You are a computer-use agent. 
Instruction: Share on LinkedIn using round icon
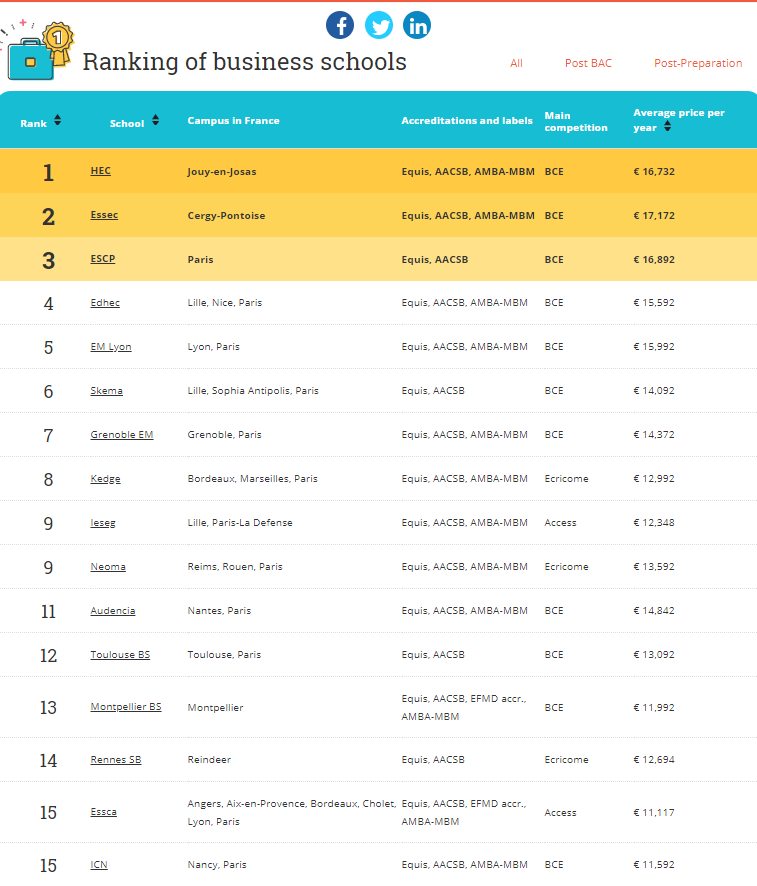tap(417, 25)
